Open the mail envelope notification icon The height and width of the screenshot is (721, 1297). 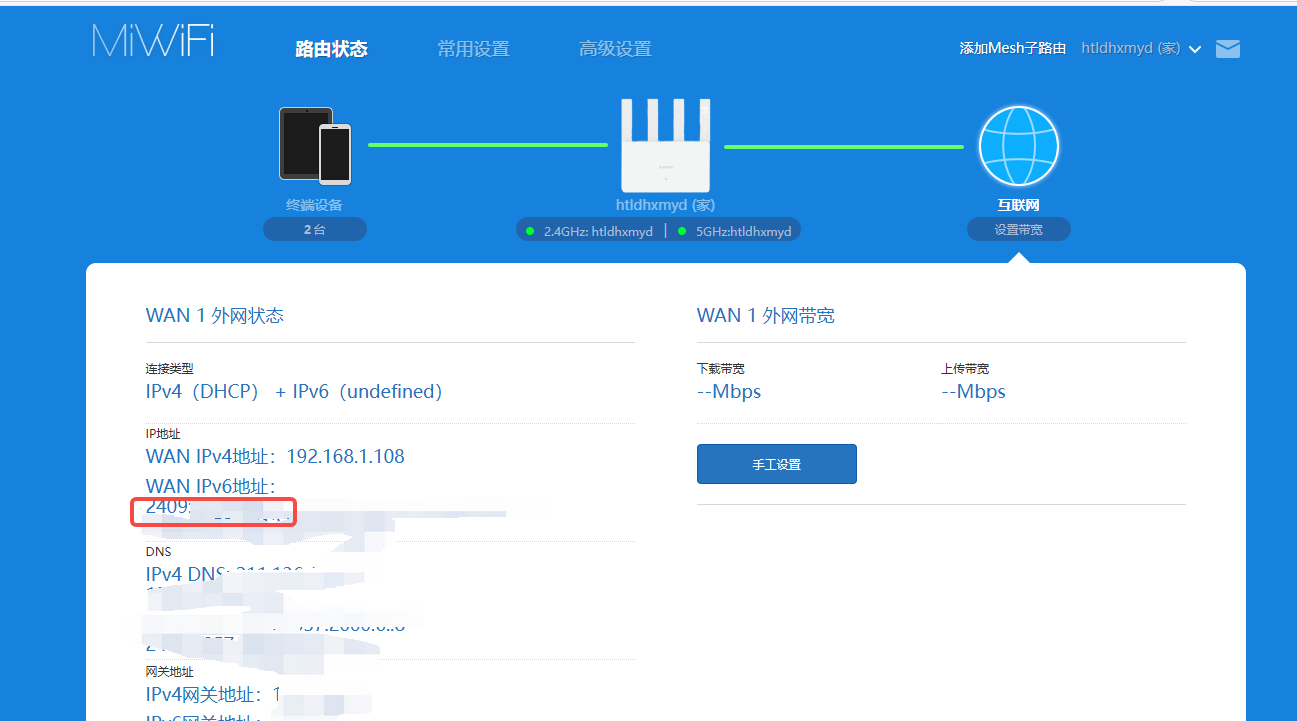pos(1227,49)
